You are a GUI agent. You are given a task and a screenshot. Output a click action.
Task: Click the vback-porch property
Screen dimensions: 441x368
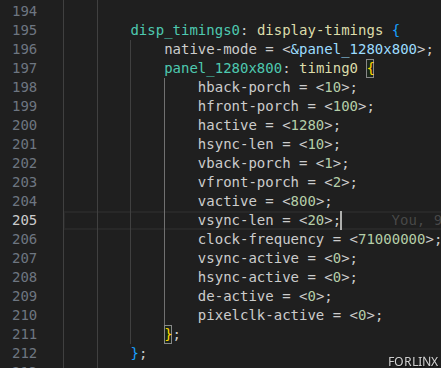[x=244, y=163]
